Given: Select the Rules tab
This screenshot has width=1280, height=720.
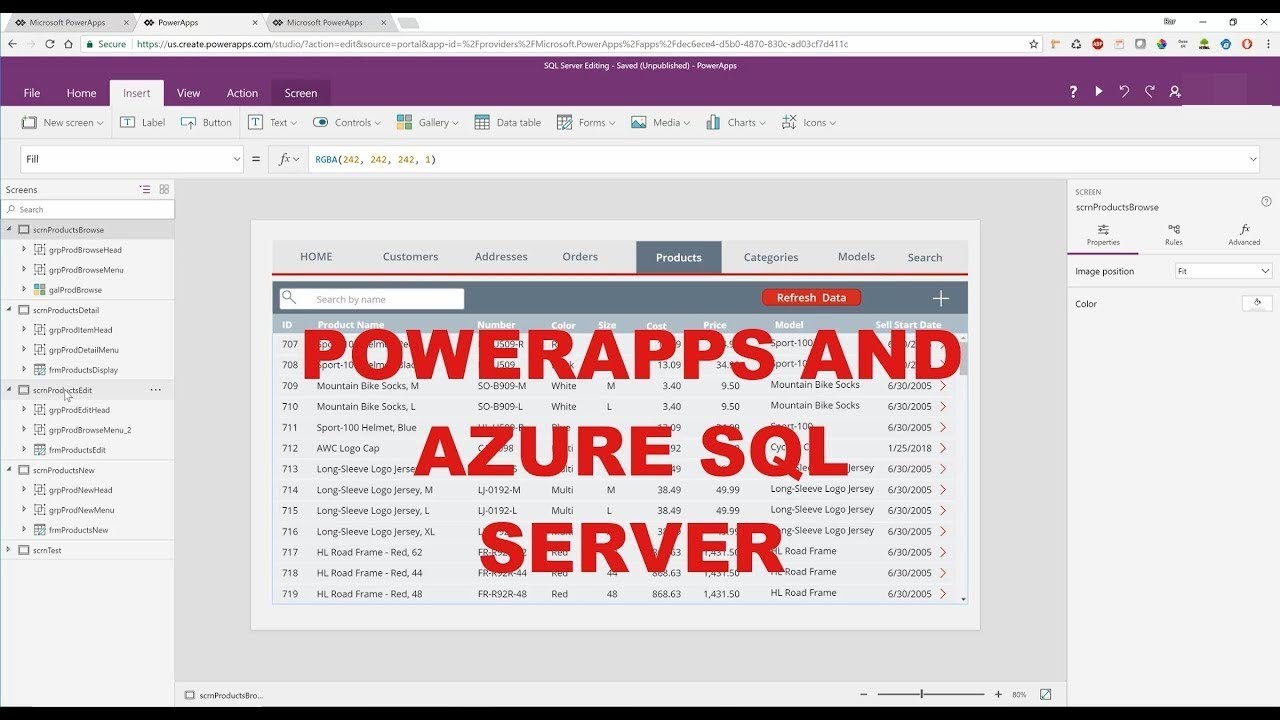Looking at the screenshot, I should [1174, 235].
